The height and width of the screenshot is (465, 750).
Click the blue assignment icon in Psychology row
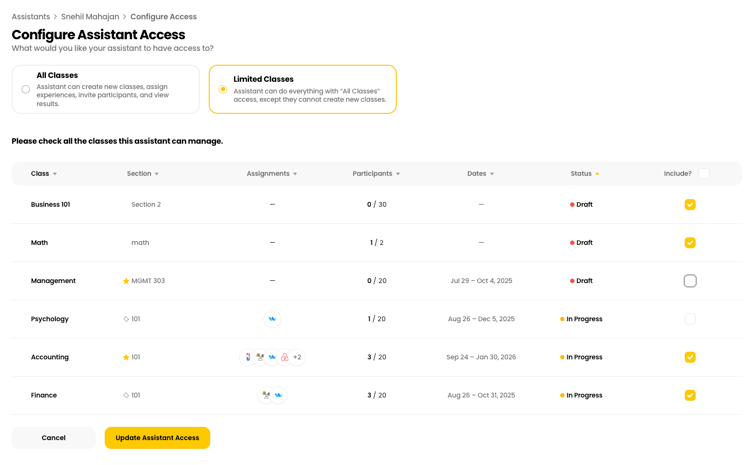[x=272, y=319]
